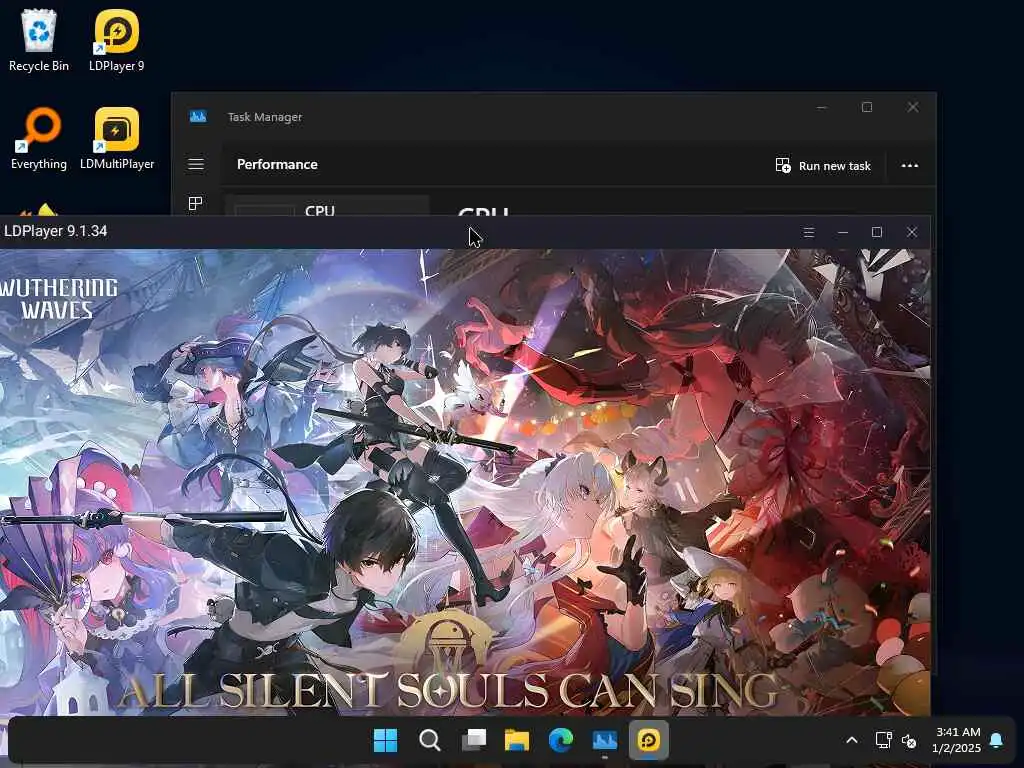Image resolution: width=1024 pixels, height=768 pixels.
Task: Launch LDPlayer 9 desktop shortcut
Action: 116,40
